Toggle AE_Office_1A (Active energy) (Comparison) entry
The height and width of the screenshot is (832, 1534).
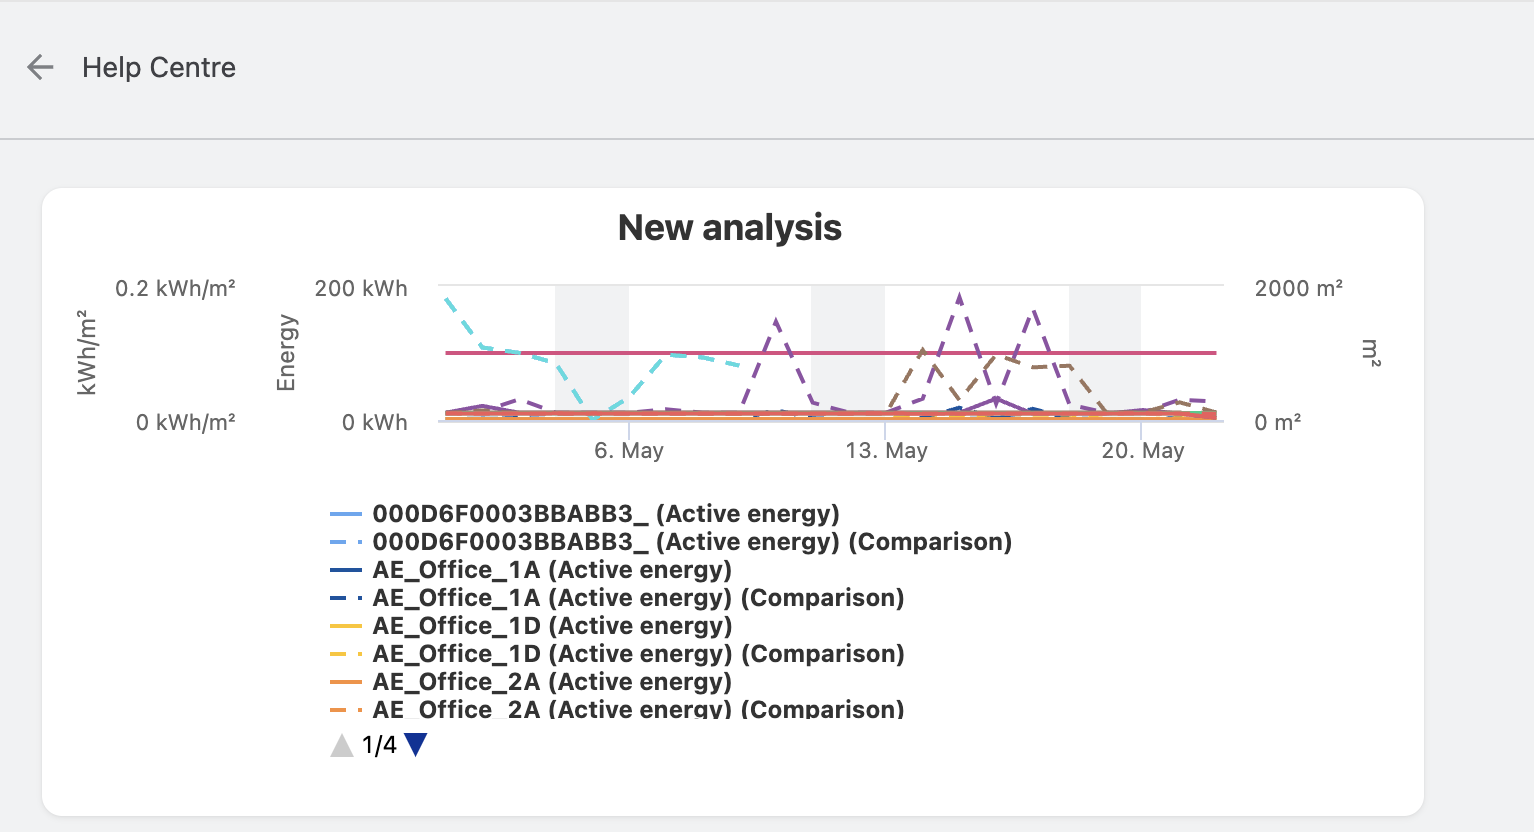click(617, 598)
